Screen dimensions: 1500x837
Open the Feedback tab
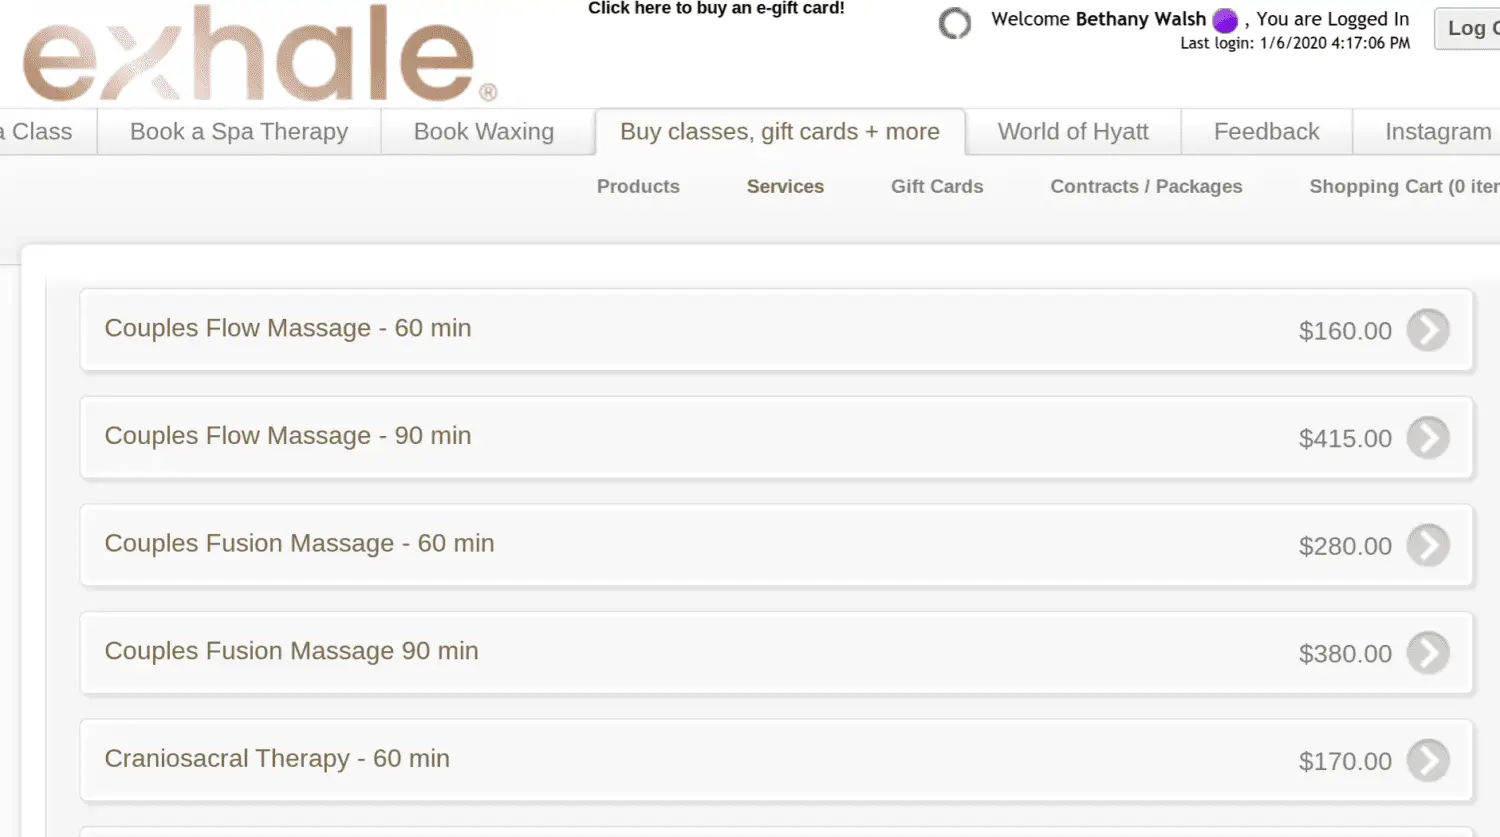[1266, 132]
